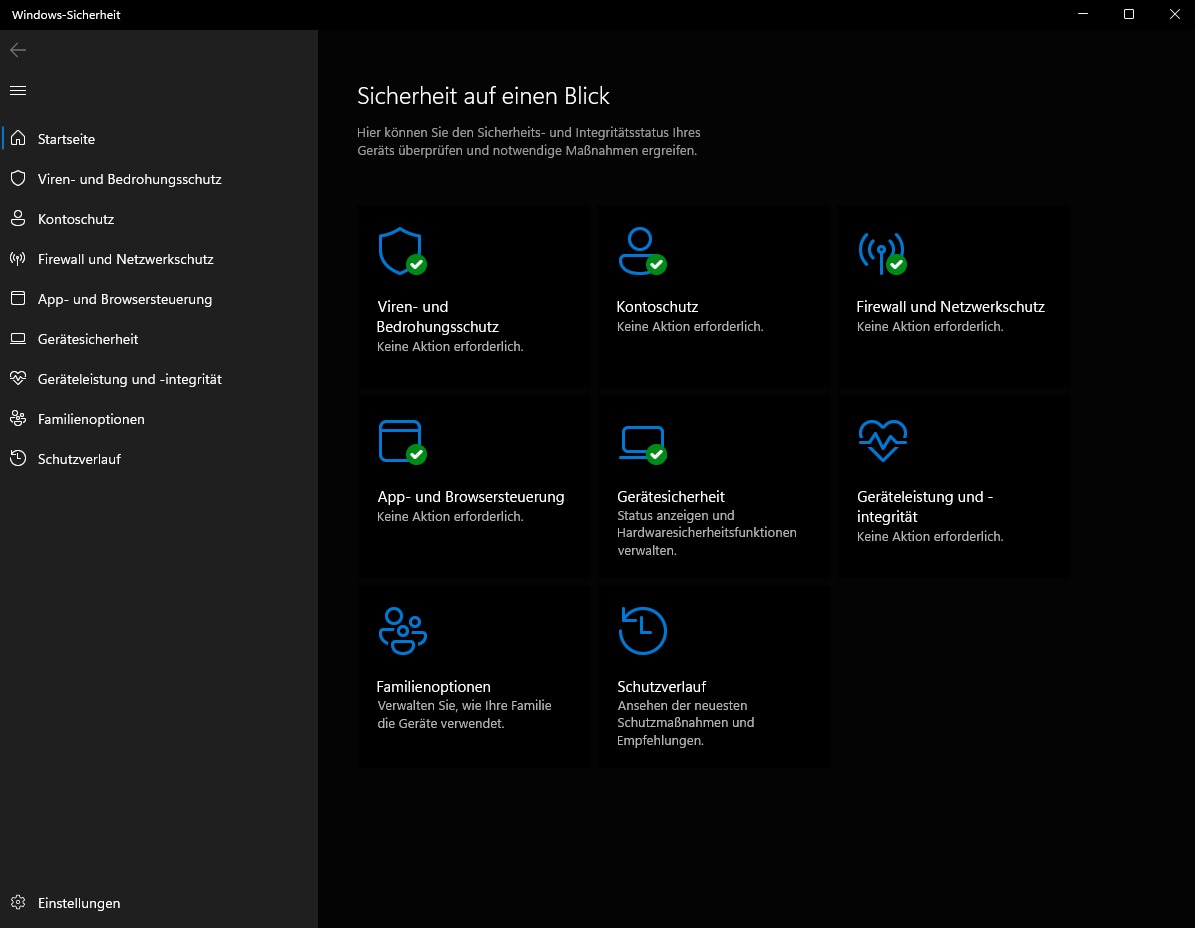Viewport: 1195px width, 928px height.
Task: Open the Schutzverlauf clock history tile icon
Action: pyautogui.click(x=642, y=630)
